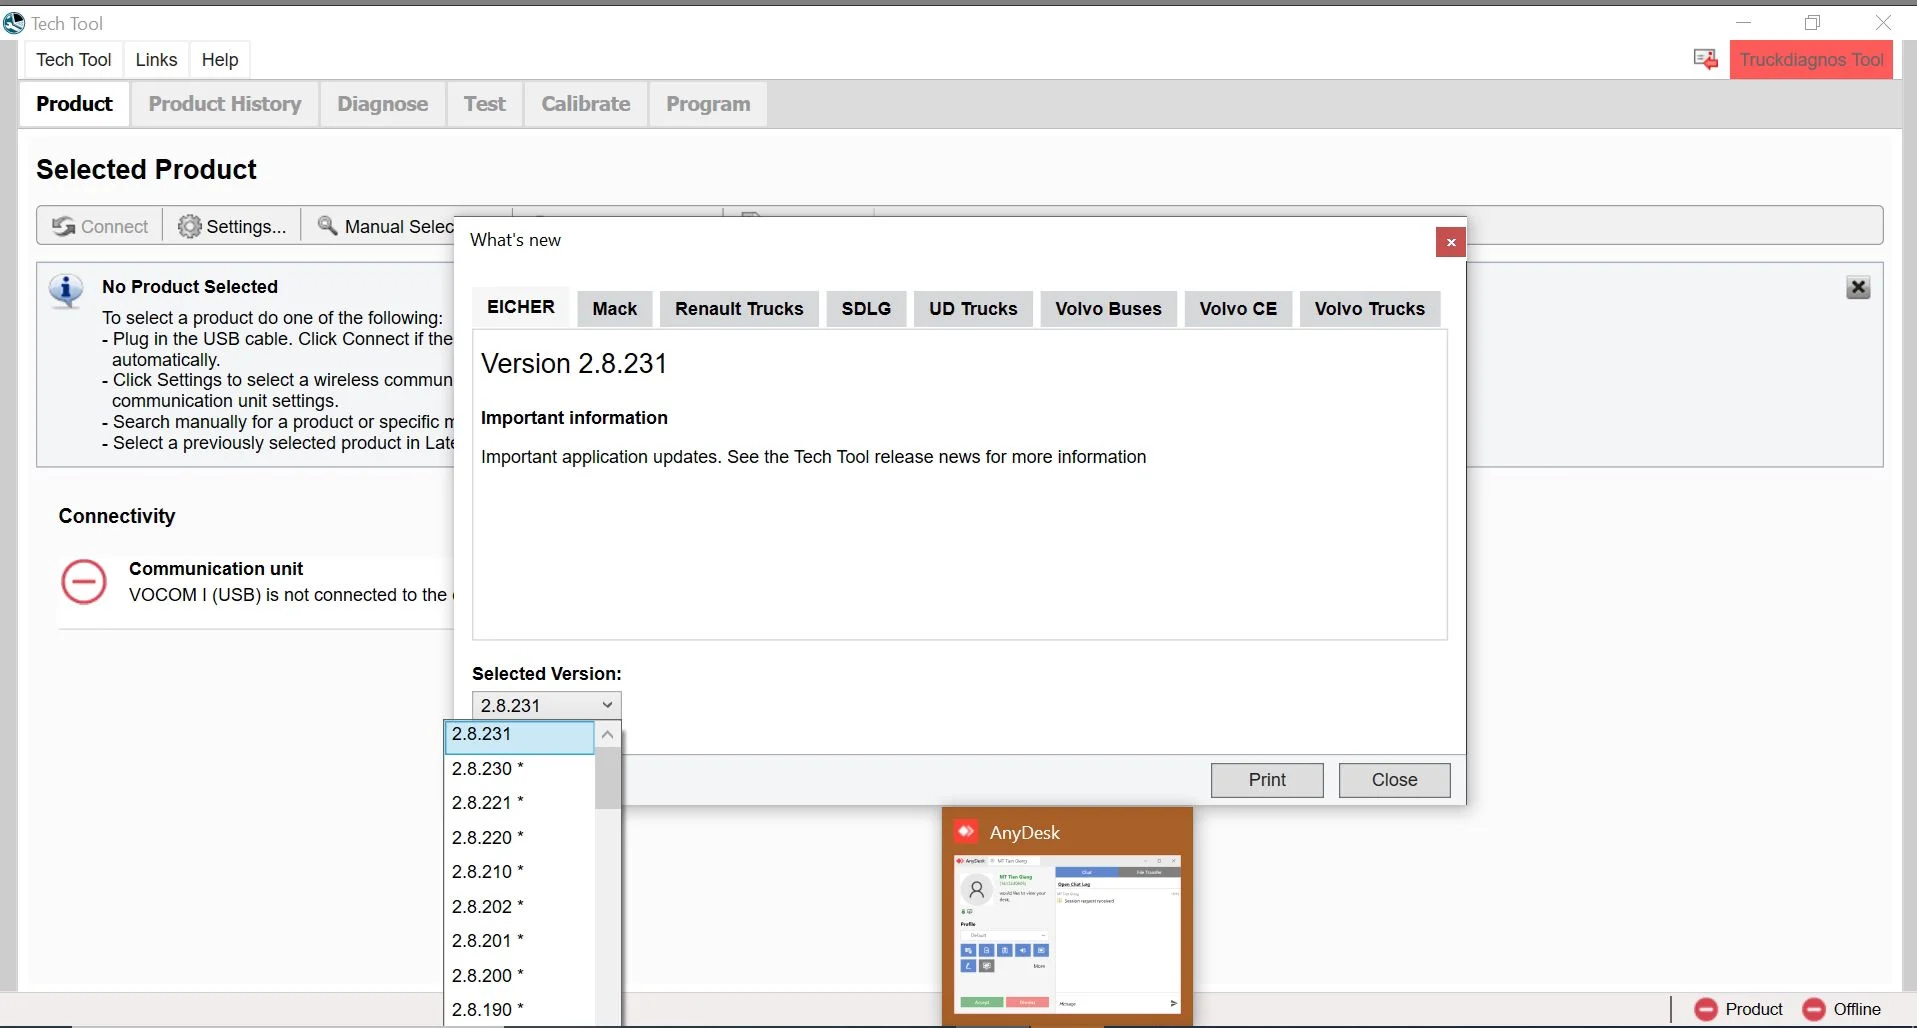
Task: Click the info icon beside No Product Selected
Action: click(65, 291)
